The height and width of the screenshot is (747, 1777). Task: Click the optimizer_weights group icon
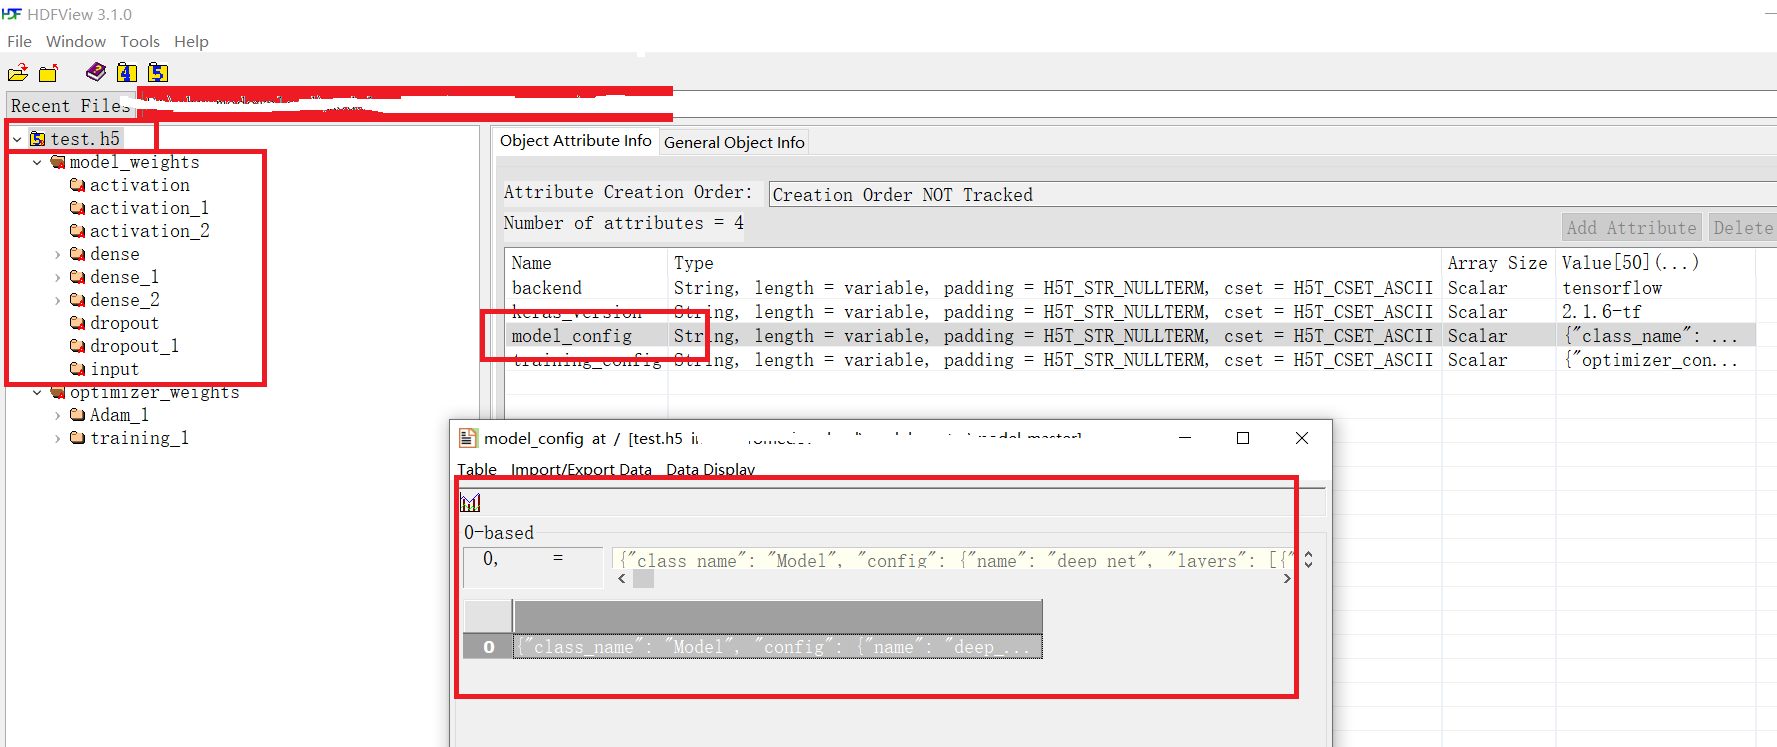58,392
